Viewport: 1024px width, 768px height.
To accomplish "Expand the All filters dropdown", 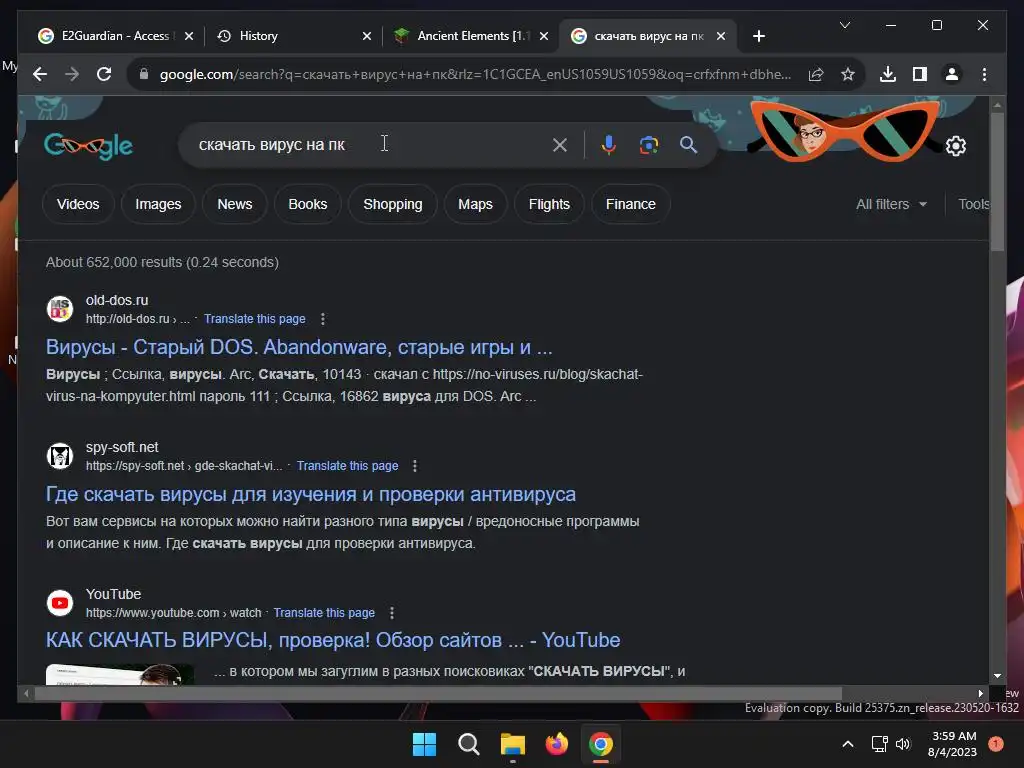I will 891,204.
